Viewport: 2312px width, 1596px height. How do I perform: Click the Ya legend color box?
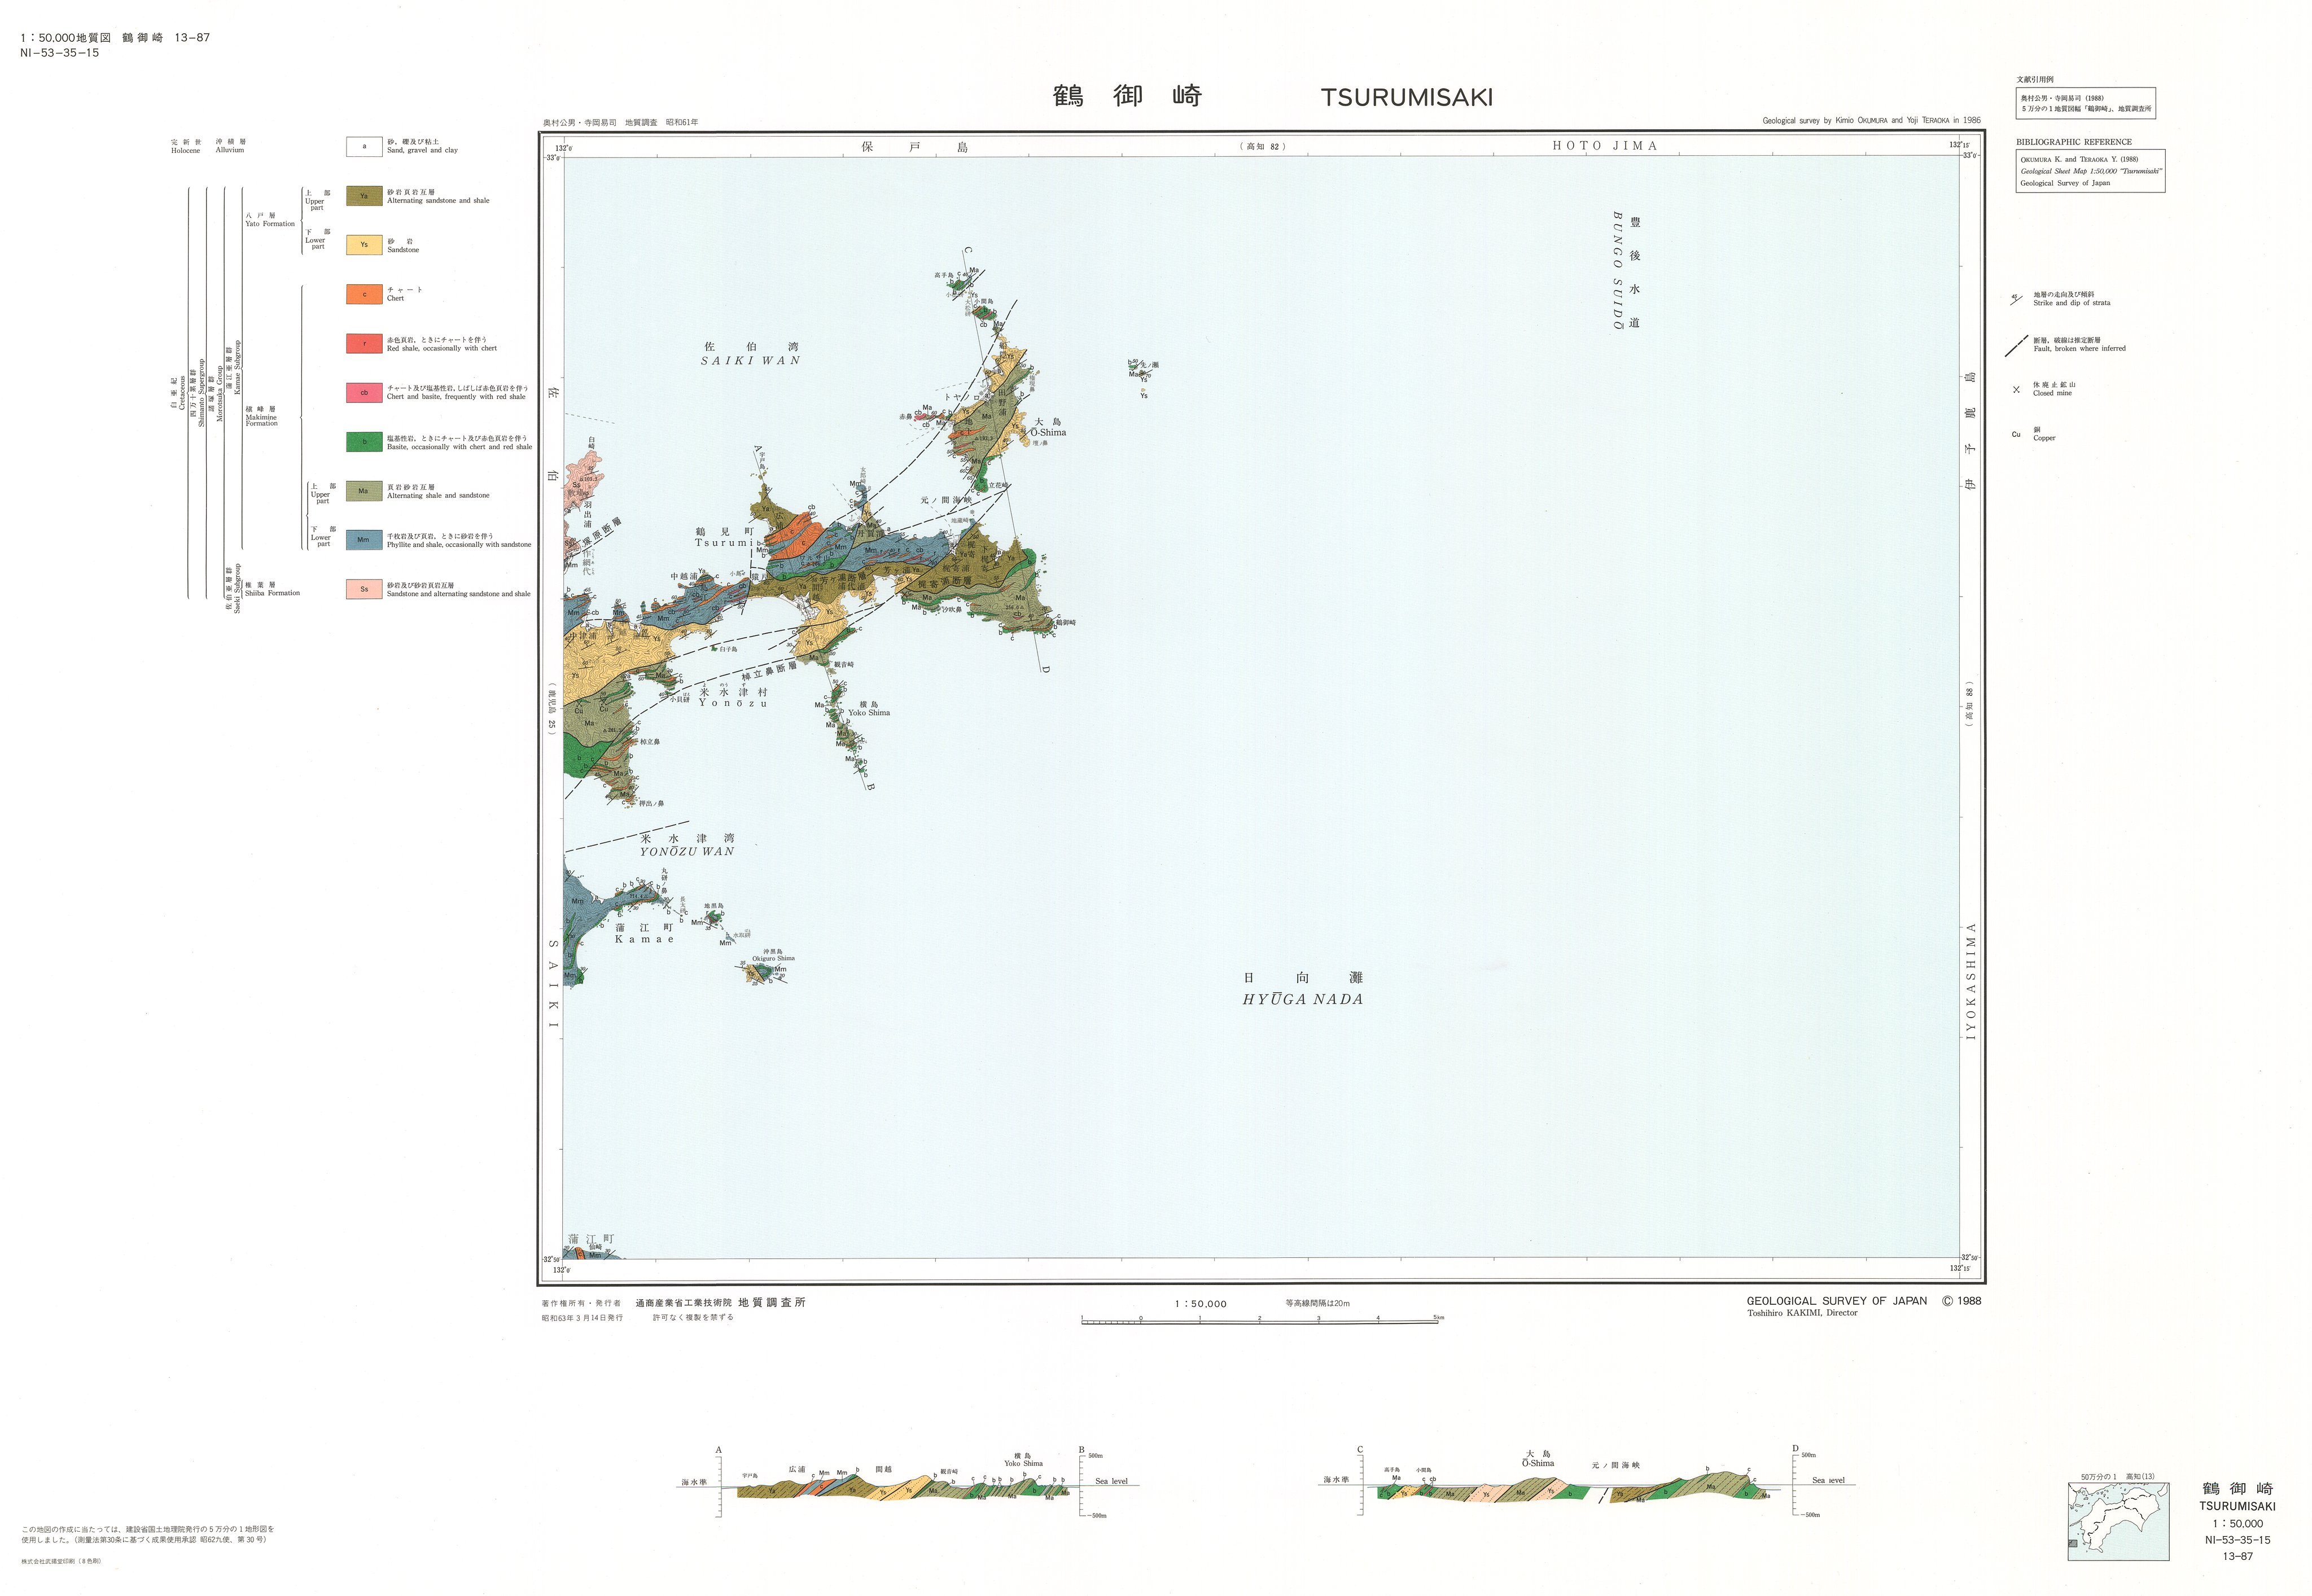(364, 196)
